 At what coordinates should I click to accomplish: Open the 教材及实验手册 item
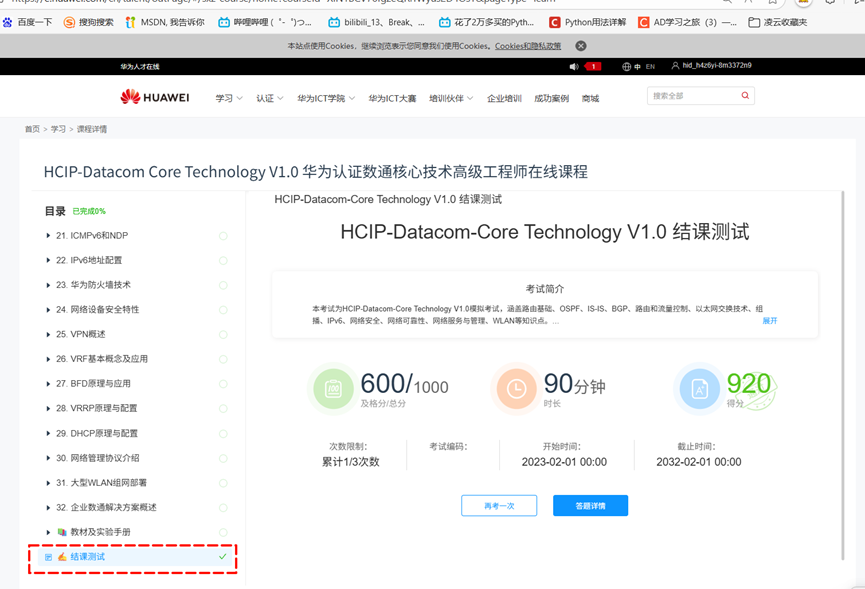pos(94,532)
